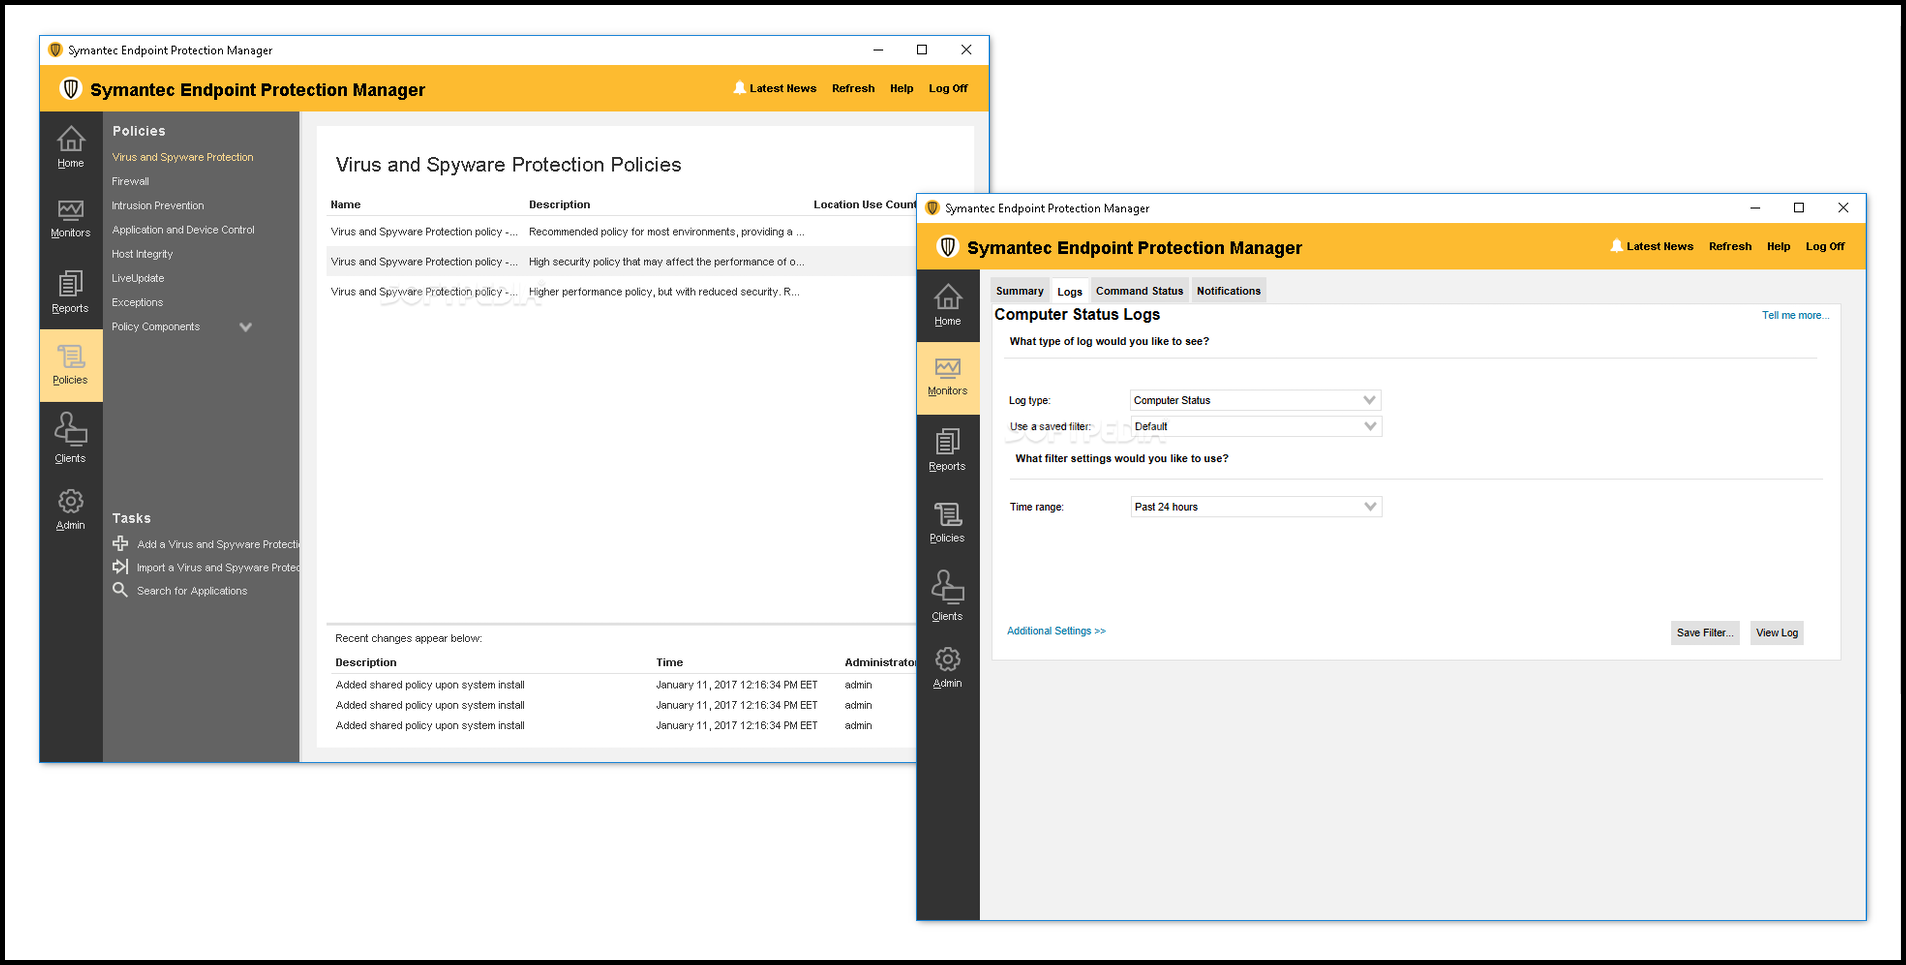1906x965 pixels.
Task: Click the plus icon for Add a Virus policy
Action: point(120,543)
